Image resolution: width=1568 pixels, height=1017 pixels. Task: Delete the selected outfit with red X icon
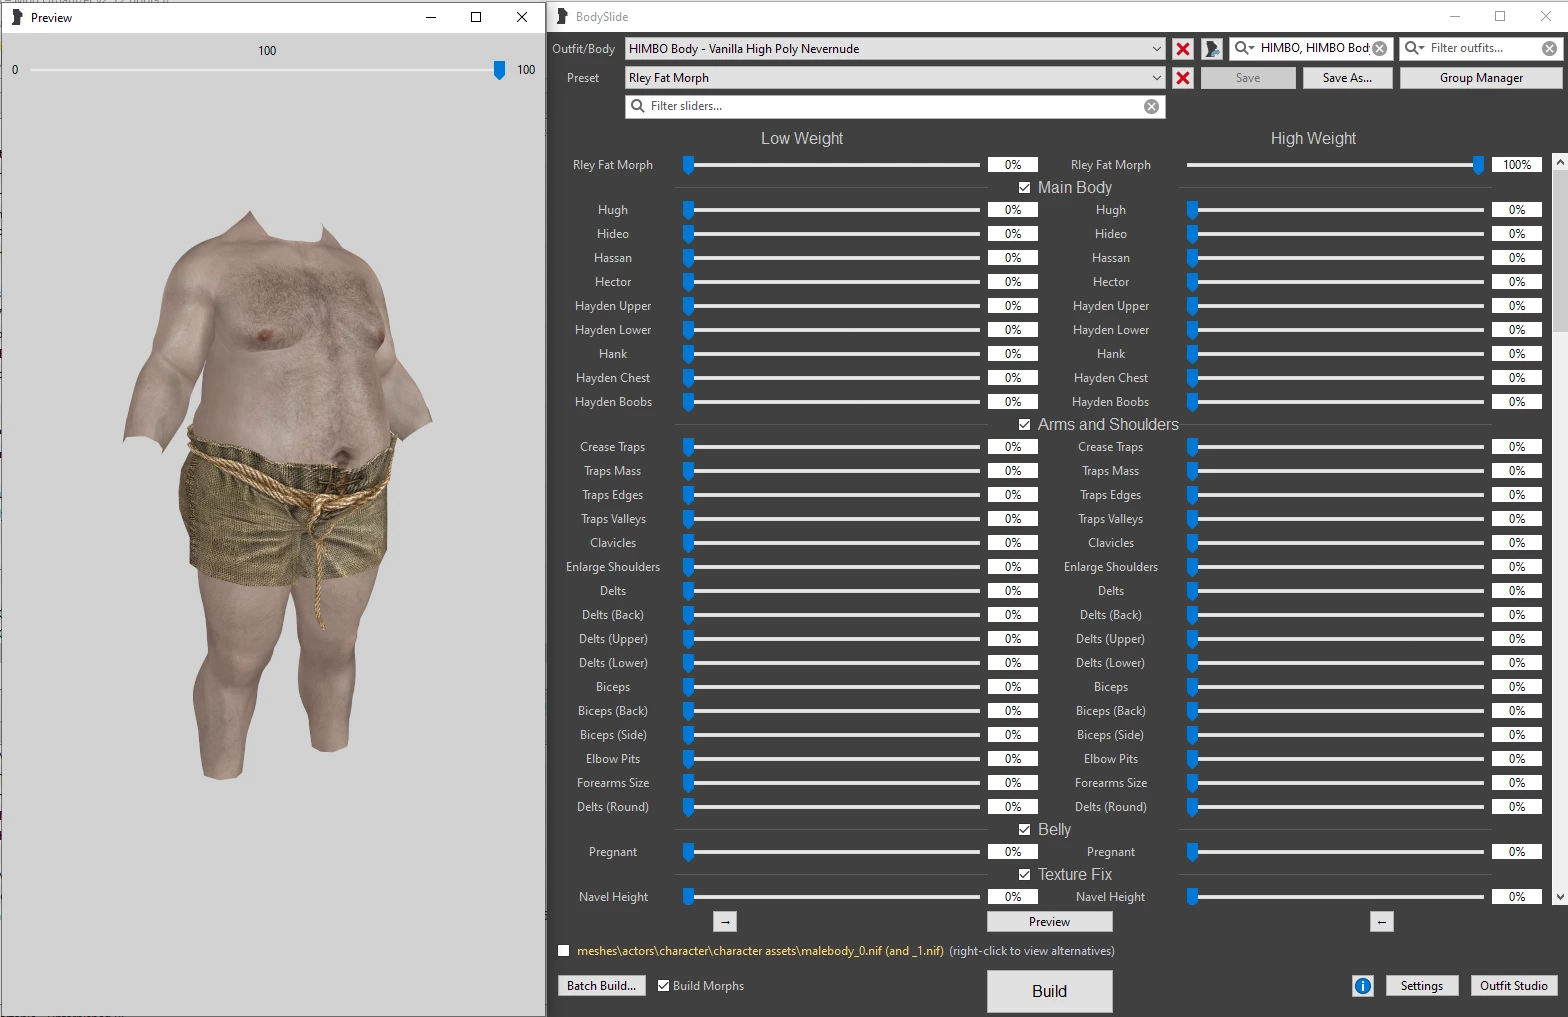(x=1183, y=48)
